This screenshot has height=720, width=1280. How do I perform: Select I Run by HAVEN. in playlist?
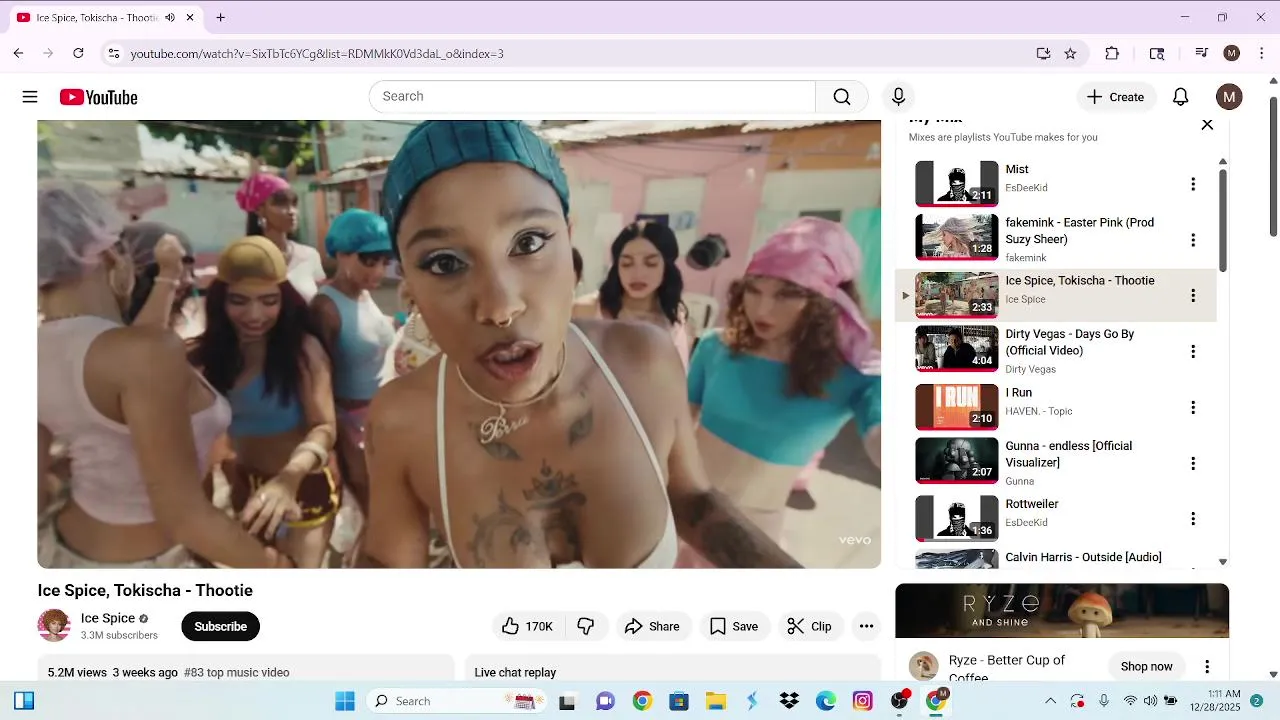pos(1055,407)
